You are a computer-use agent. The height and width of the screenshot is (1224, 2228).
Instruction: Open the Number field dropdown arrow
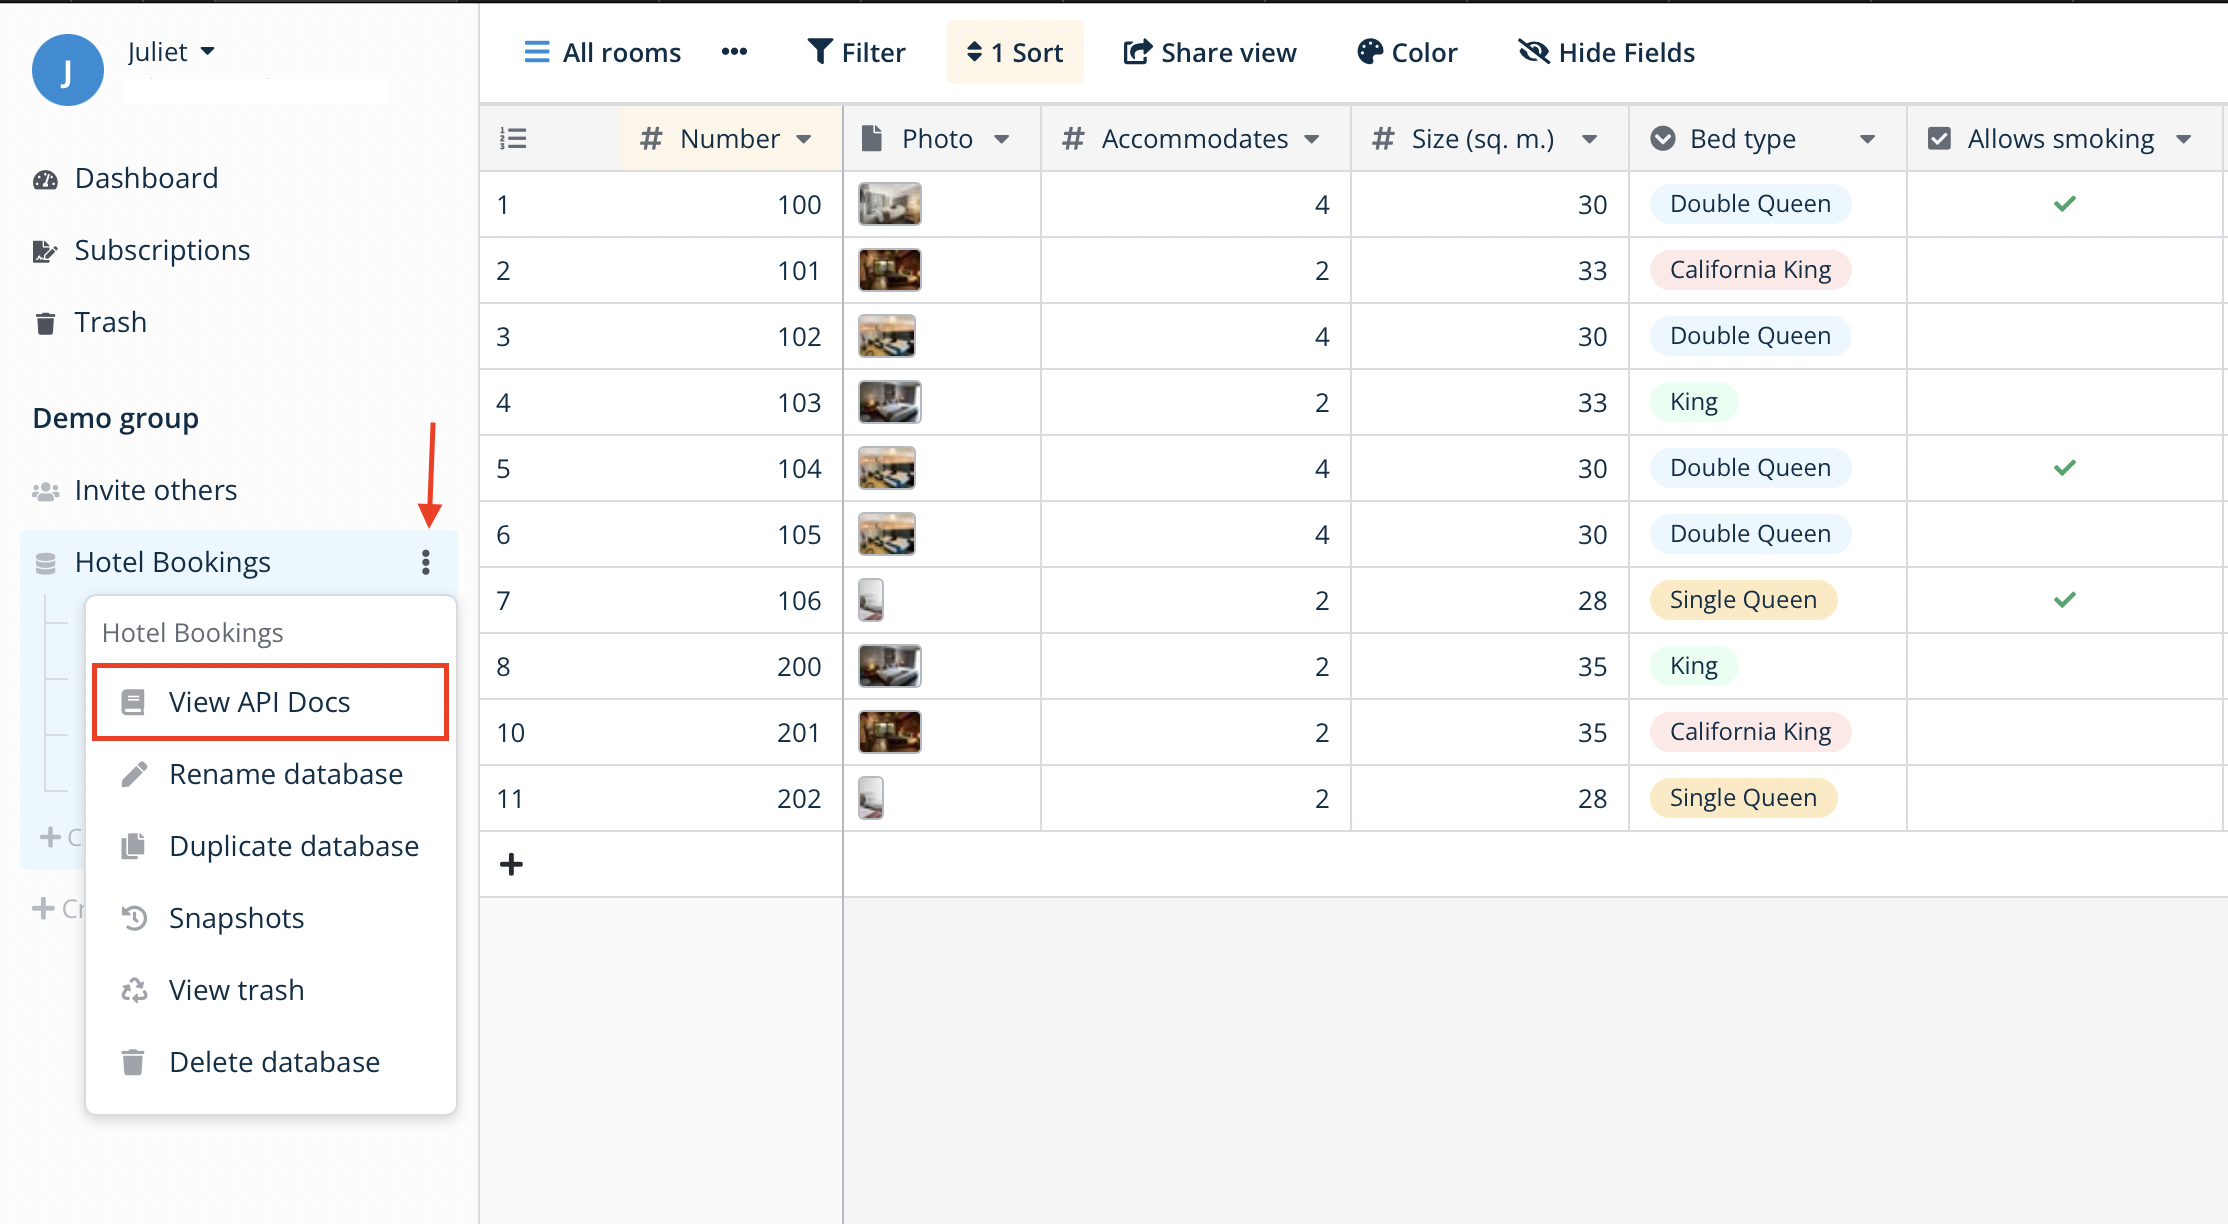tap(804, 139)
